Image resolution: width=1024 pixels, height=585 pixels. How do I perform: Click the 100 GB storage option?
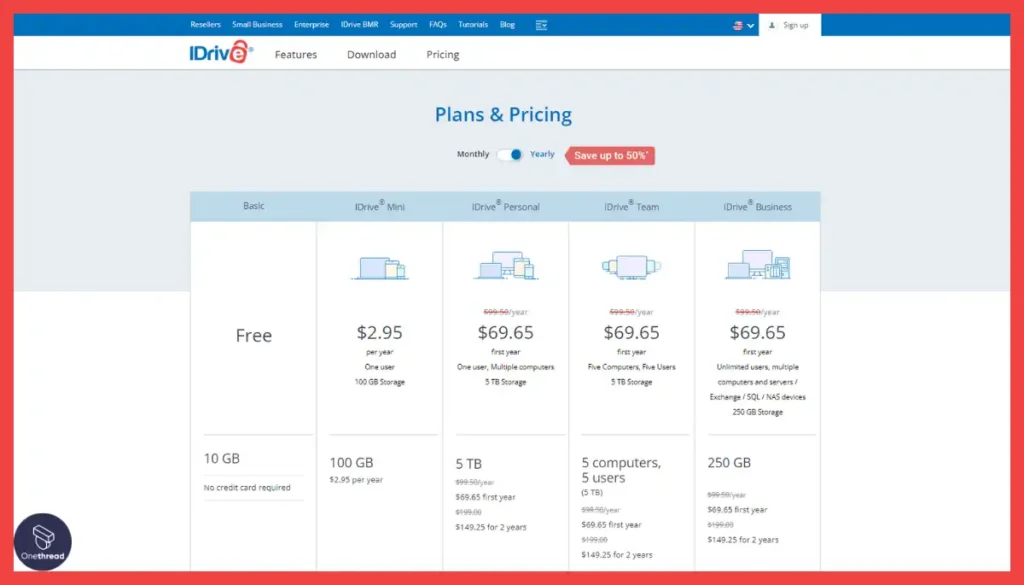351,462
